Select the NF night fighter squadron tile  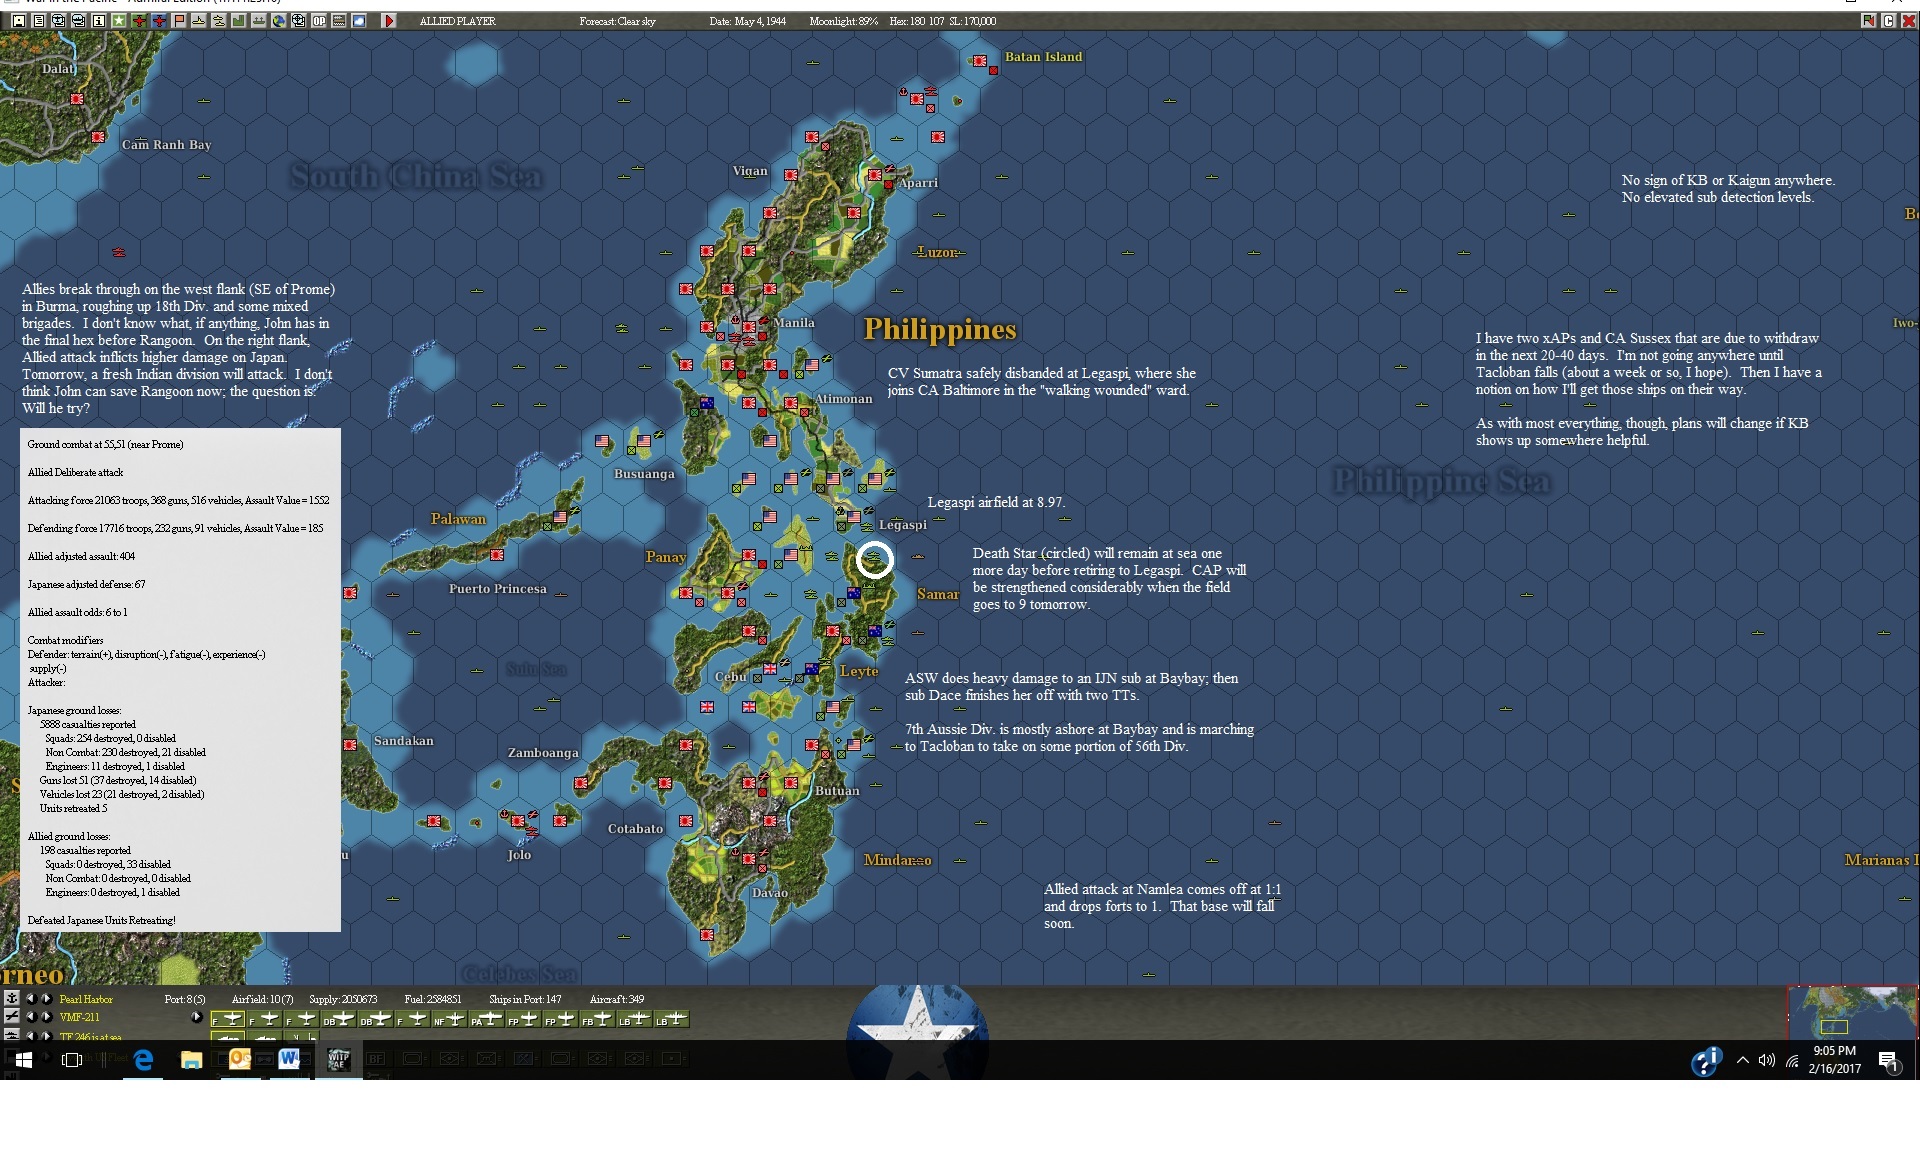[x=449, y=1019]
